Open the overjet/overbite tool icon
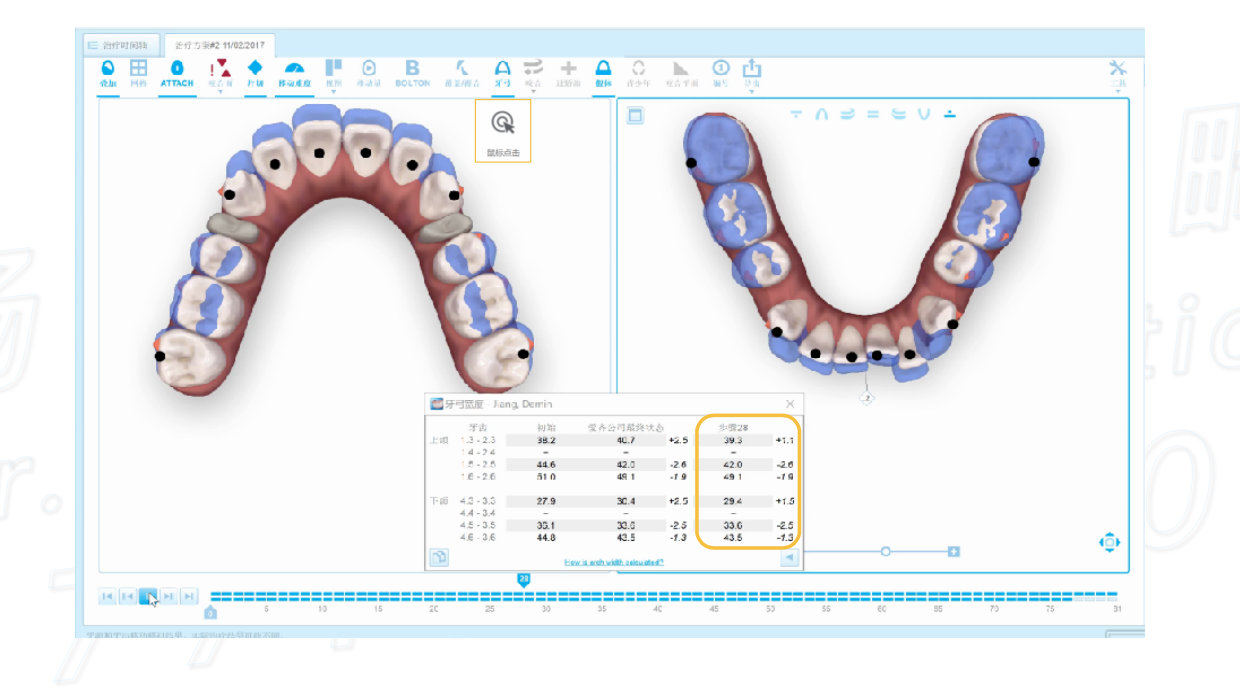Screen dimensions: 1240x700 pyautogui.click(x=460, y=68)
